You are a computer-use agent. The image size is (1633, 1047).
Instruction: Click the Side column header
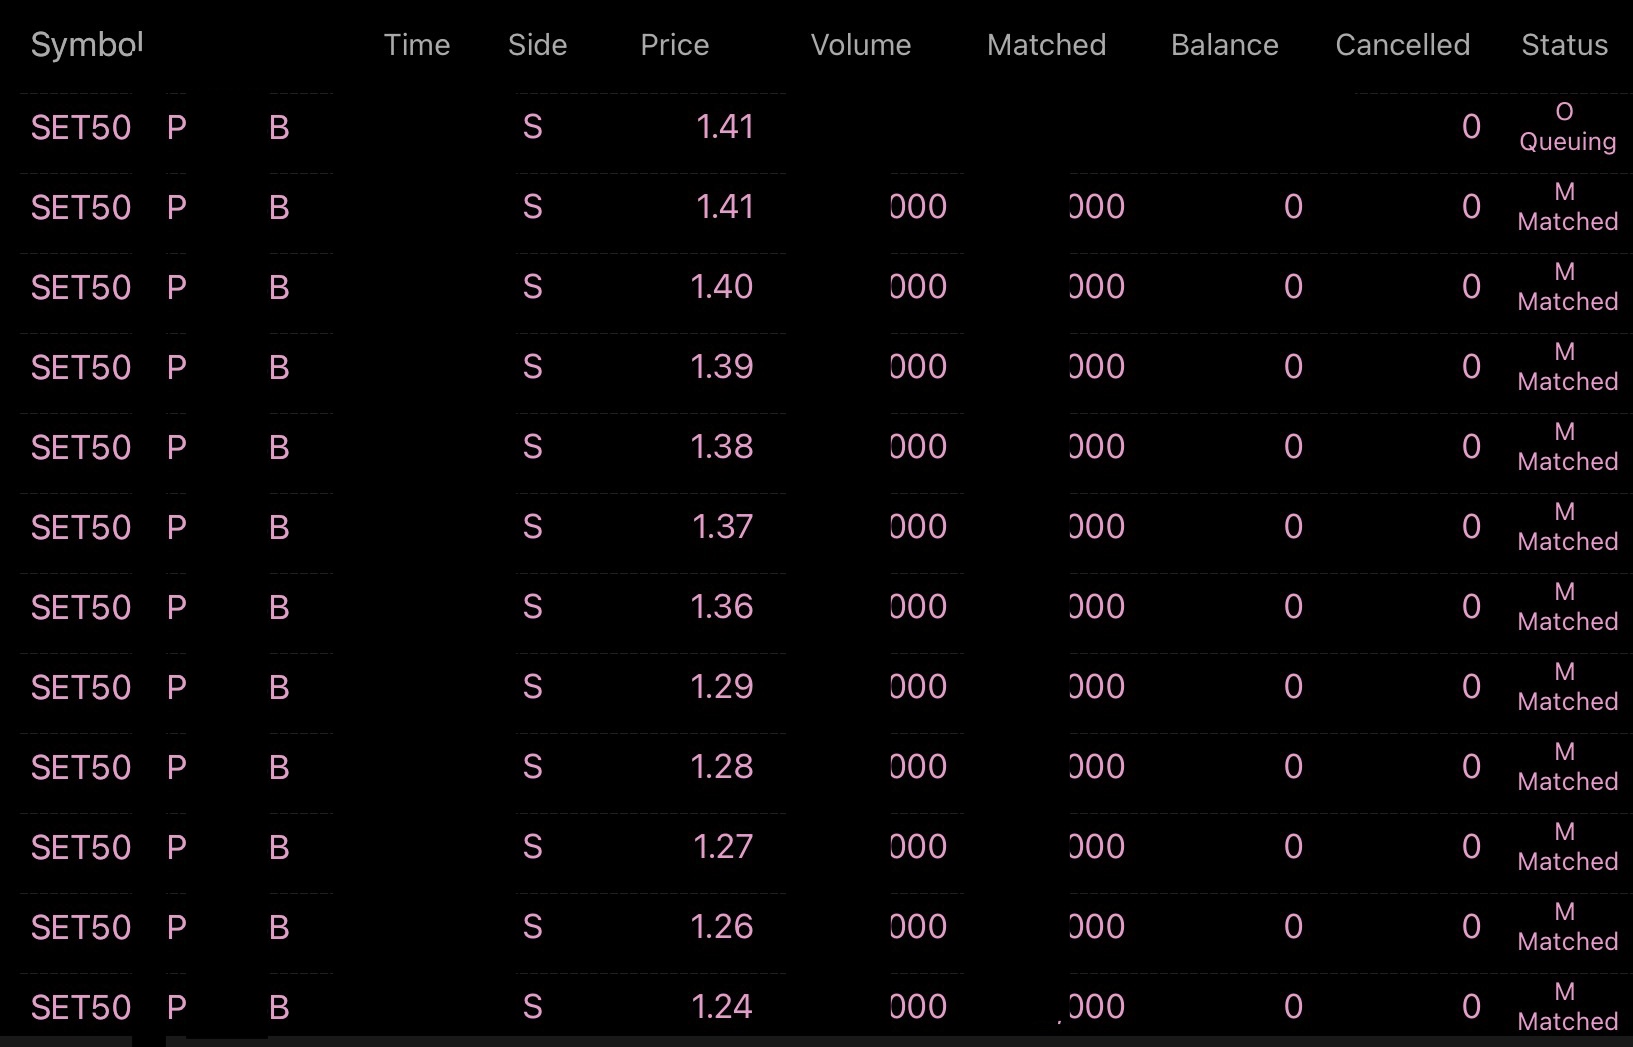pyautogui.click(x=537, y=45)
